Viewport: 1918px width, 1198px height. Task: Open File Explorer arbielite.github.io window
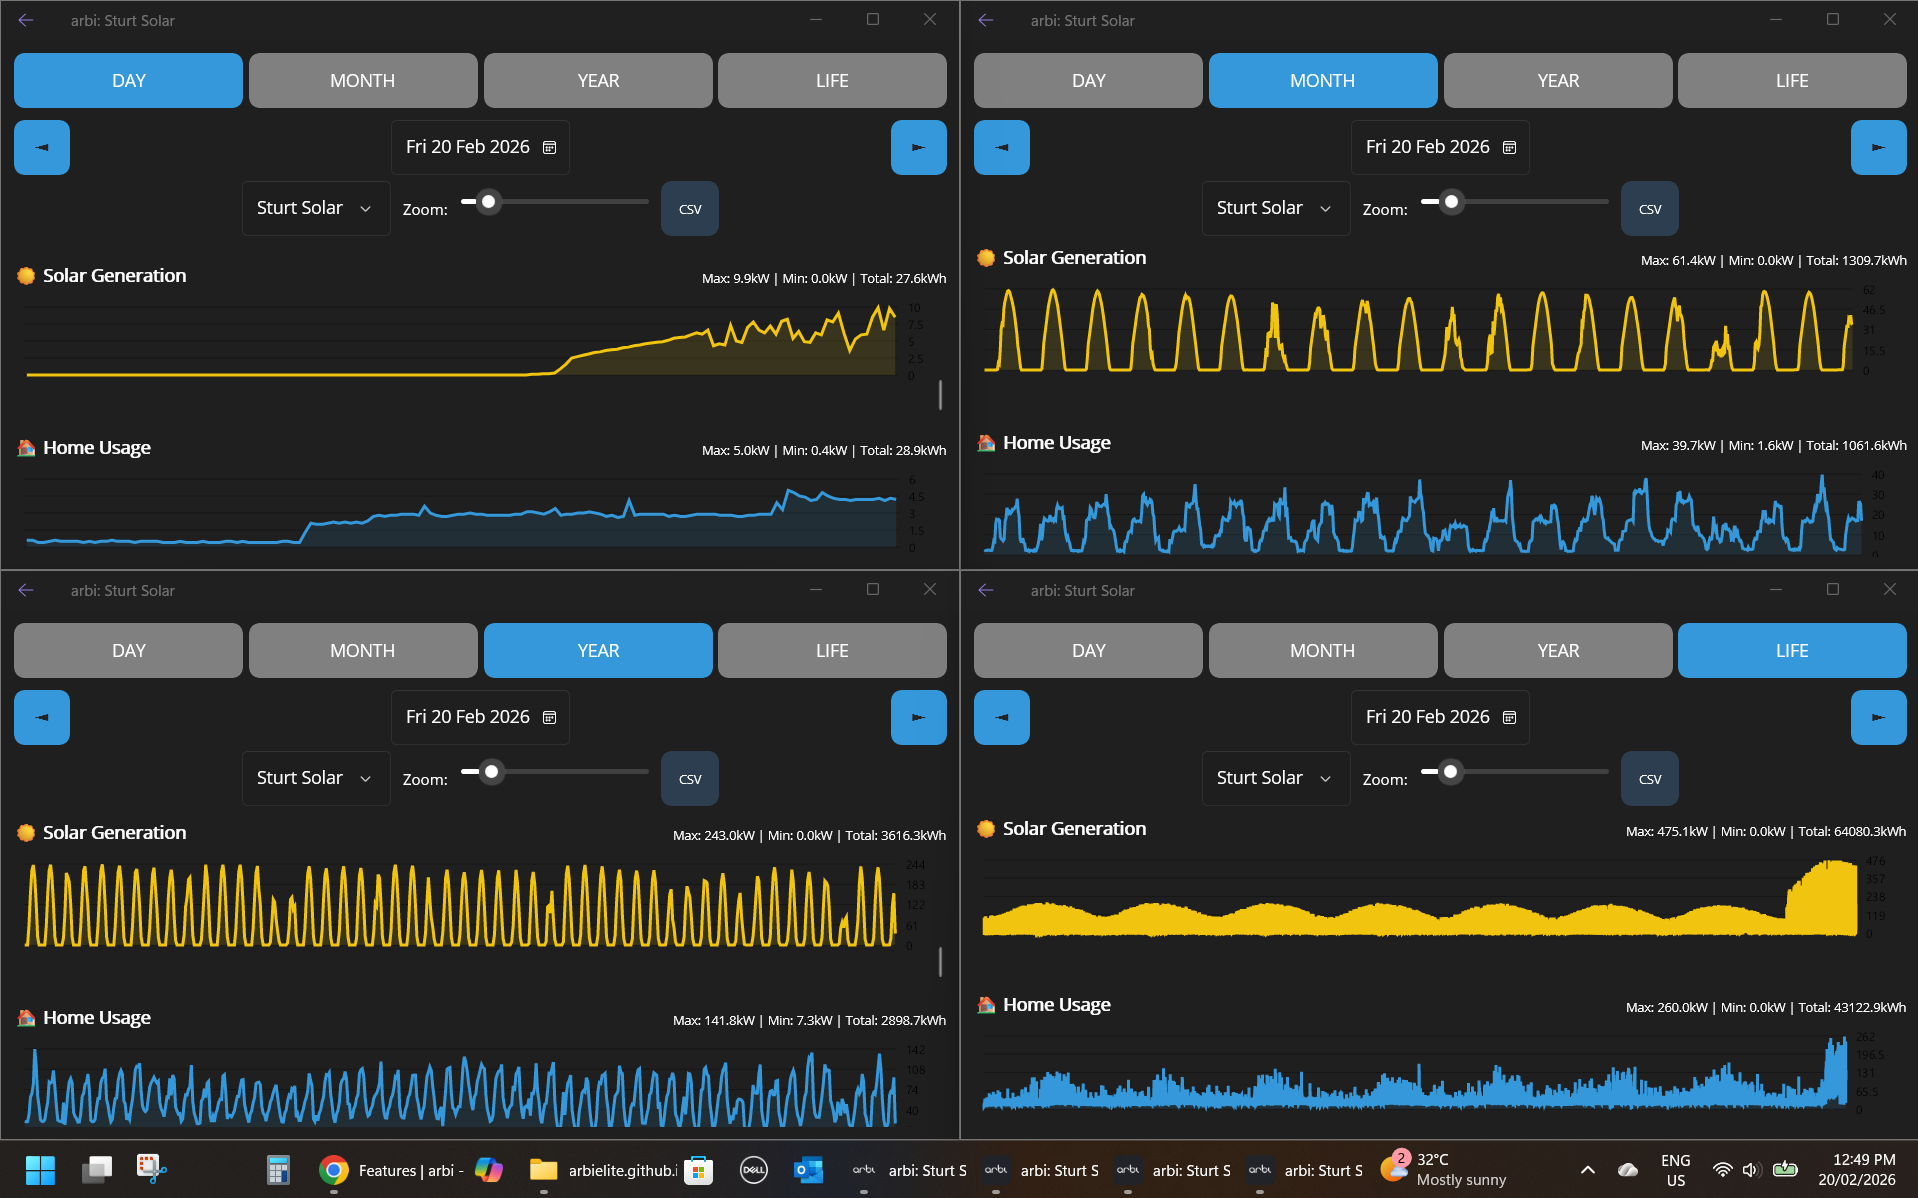603,1170
